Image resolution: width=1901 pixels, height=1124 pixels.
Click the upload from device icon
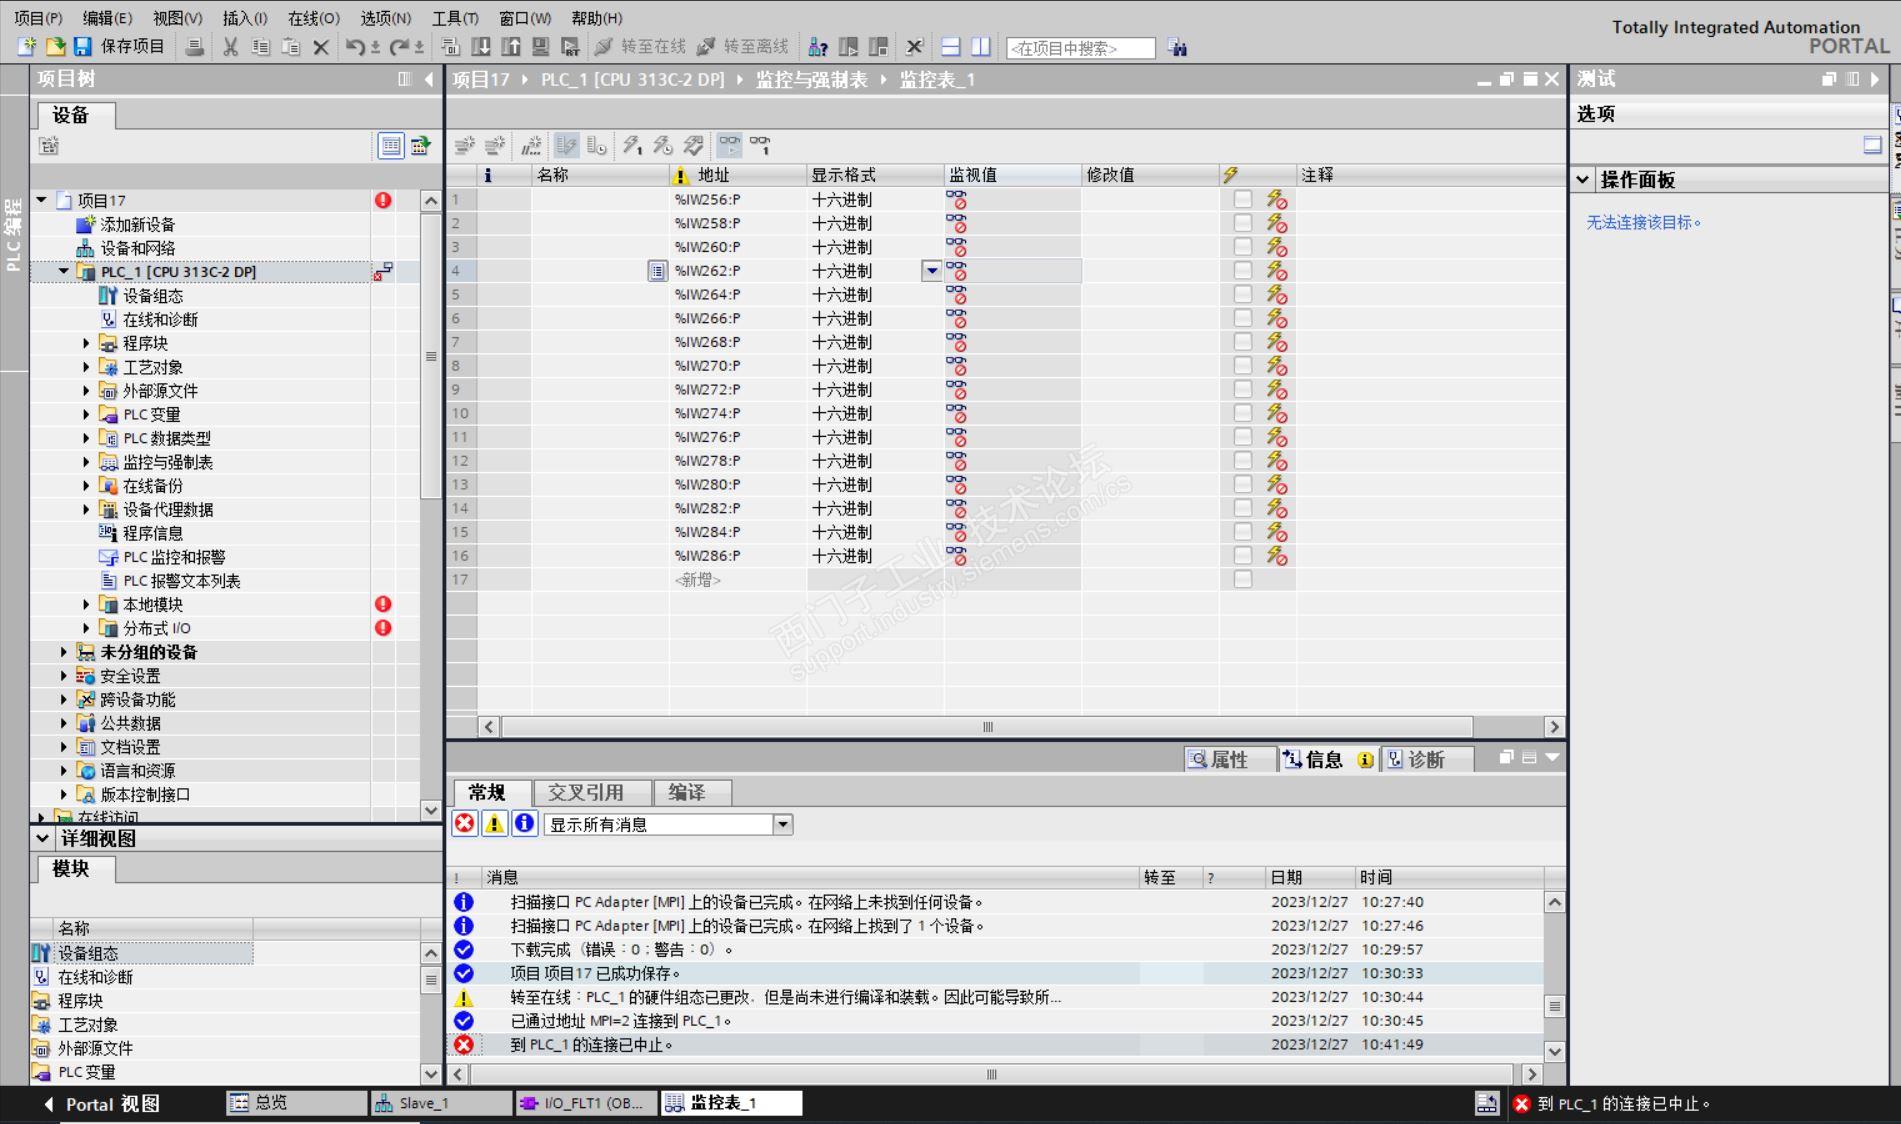tap(511, 47)
